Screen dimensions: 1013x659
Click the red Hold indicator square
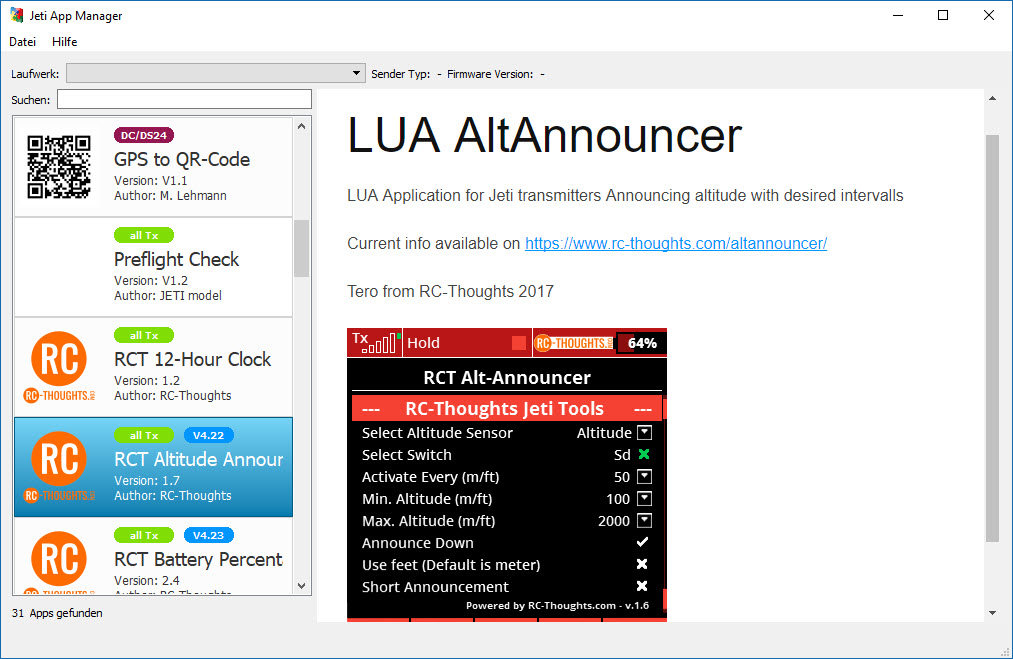[518, 343]
